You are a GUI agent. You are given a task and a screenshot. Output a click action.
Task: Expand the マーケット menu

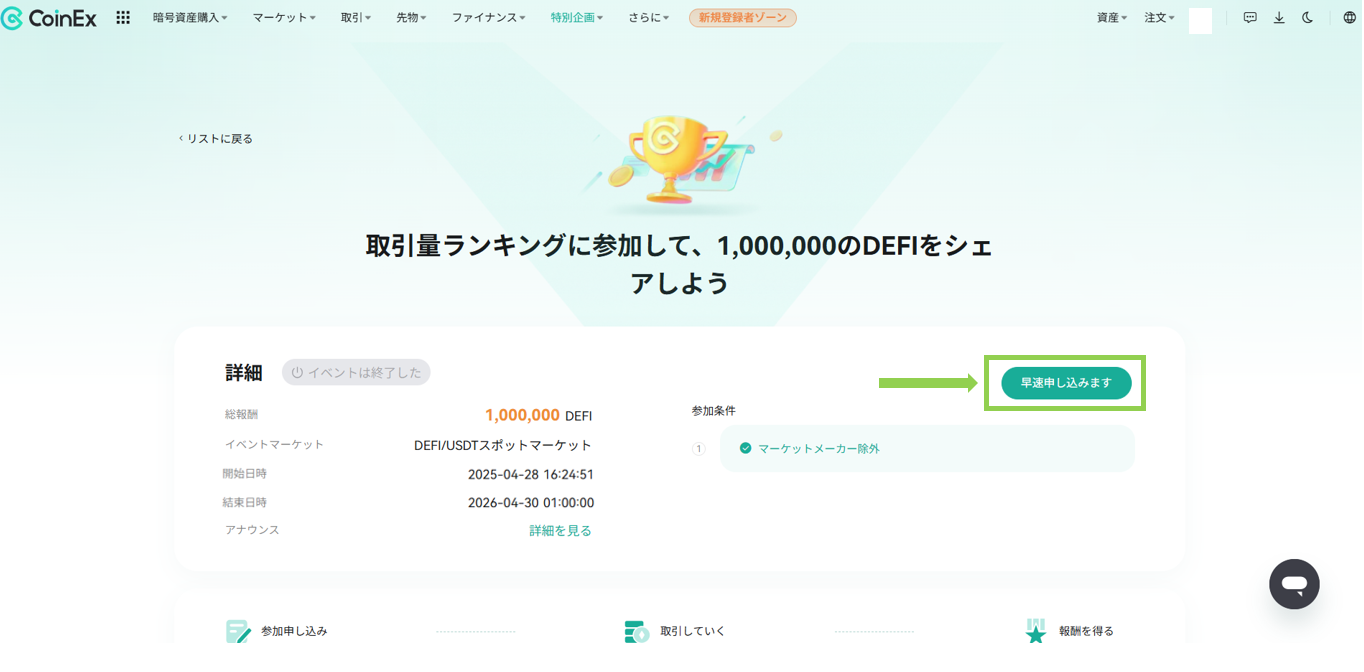(x=284, y=18)
